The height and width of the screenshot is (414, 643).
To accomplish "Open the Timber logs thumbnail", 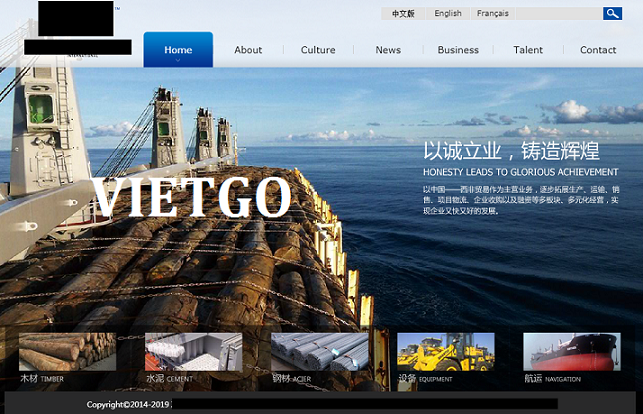I will 68,352.
